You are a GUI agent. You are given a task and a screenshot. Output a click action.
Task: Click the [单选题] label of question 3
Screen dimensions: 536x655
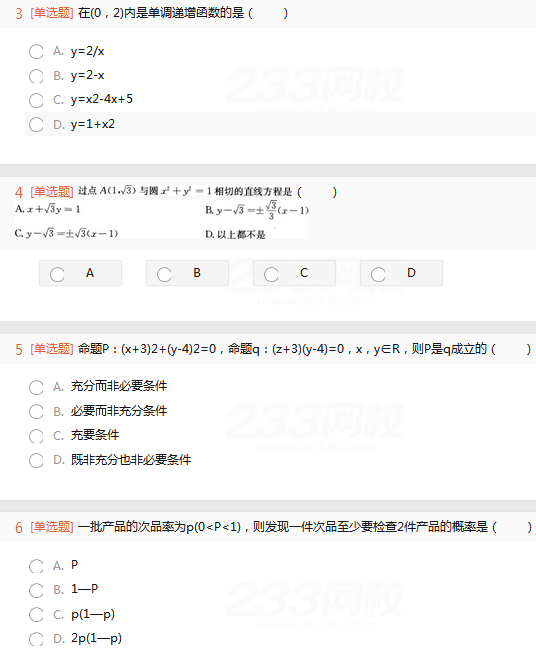click(x=52, y=13)
